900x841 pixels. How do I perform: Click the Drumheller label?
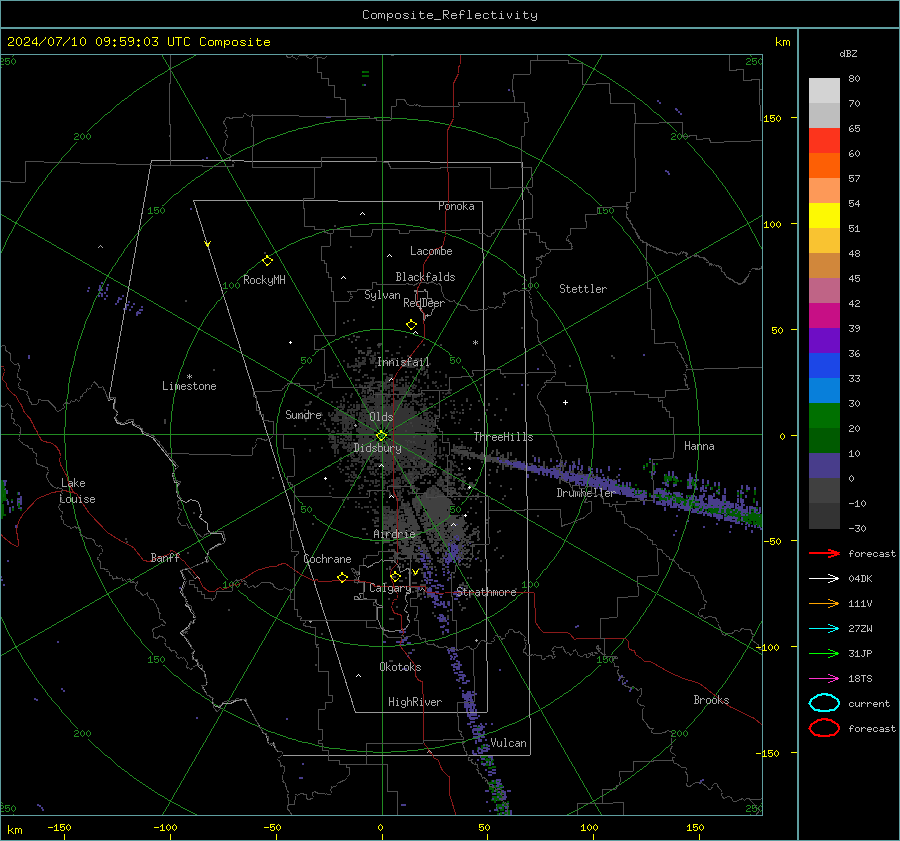coord(585,493)
